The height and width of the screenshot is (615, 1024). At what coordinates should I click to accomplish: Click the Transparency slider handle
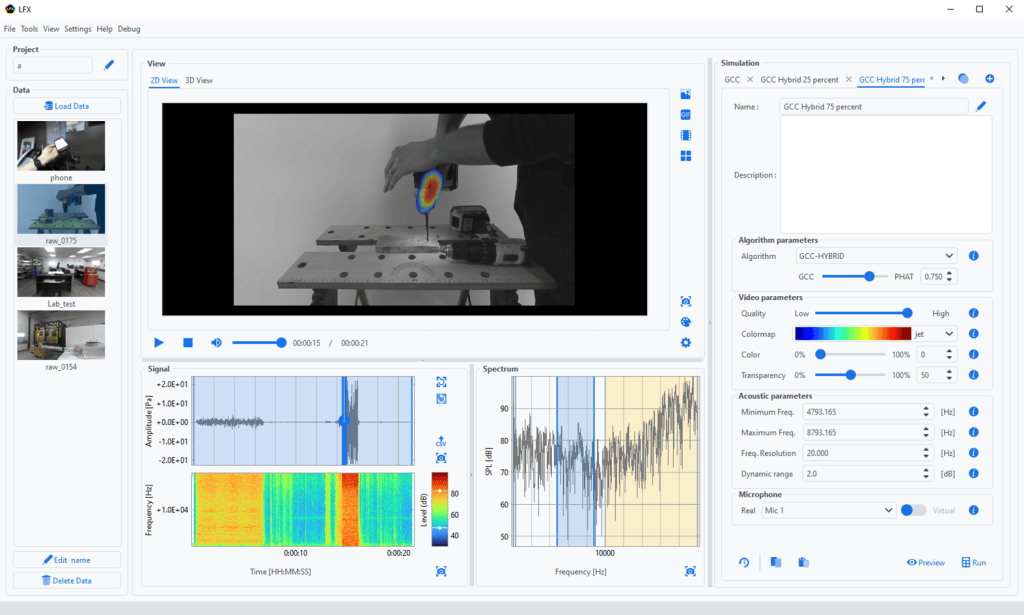(x=850, y=375)
